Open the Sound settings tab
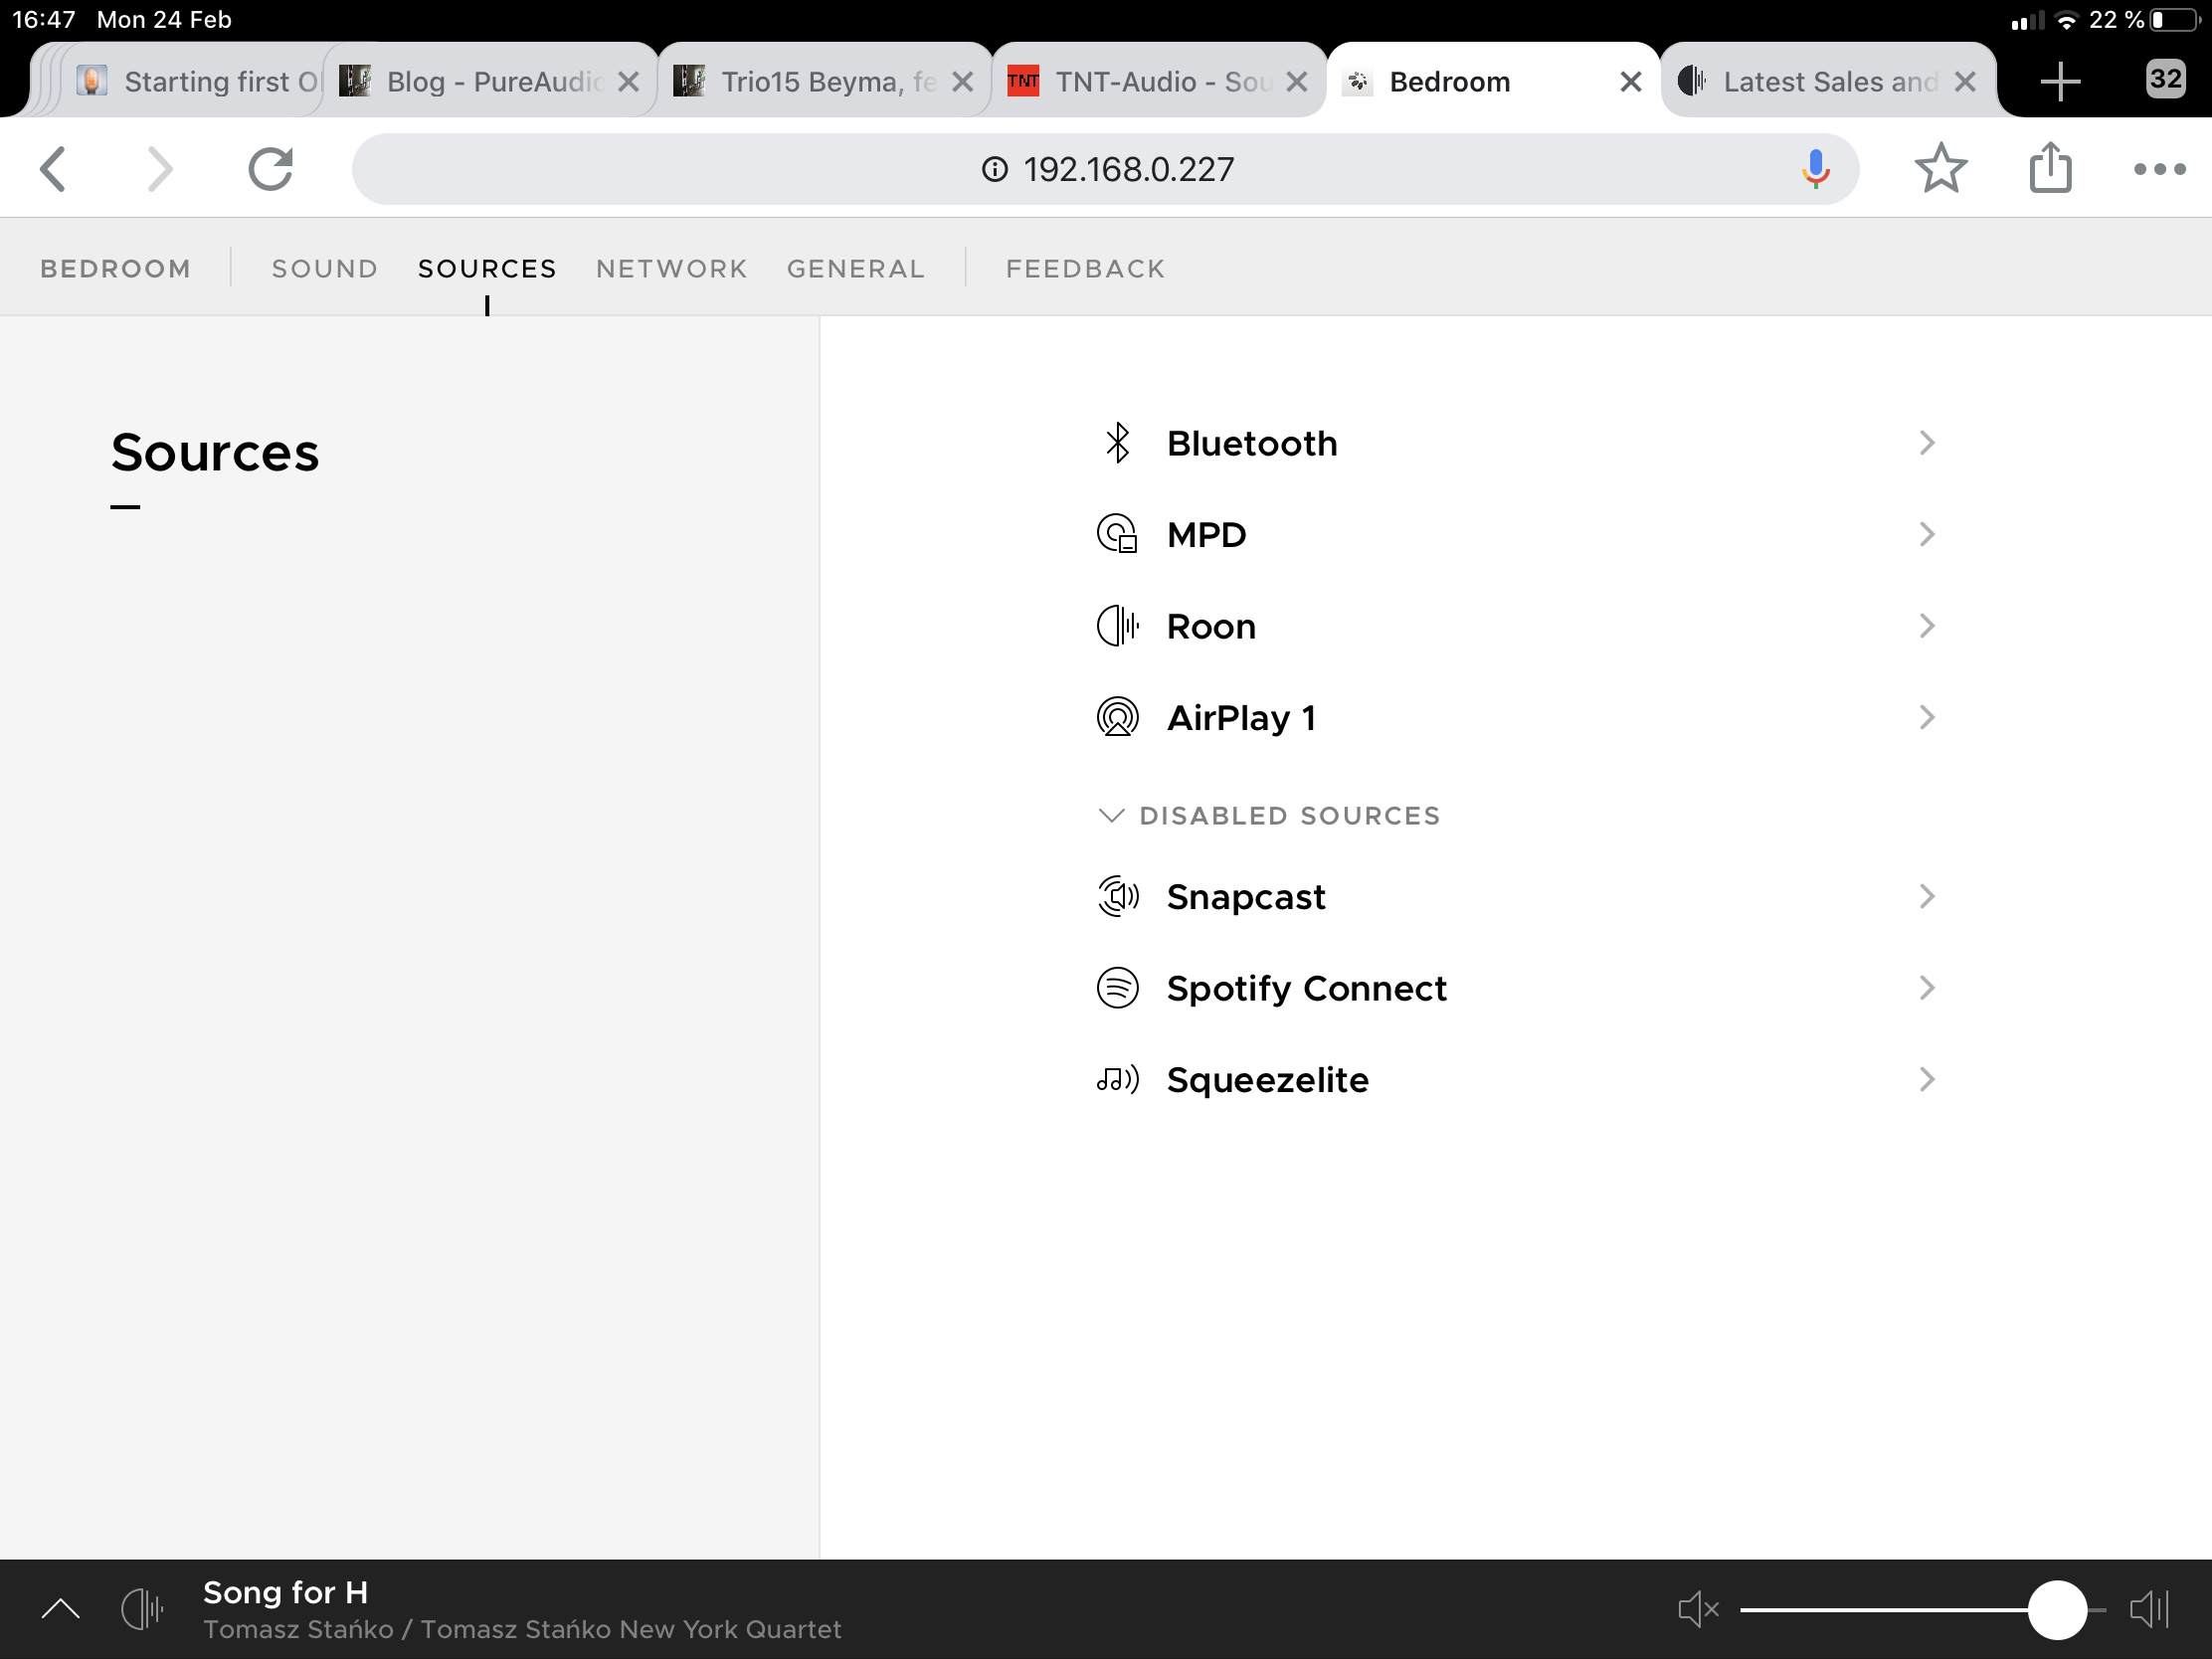The height and width of the screenshot is (1659, 2212). (x=325, y=269)
